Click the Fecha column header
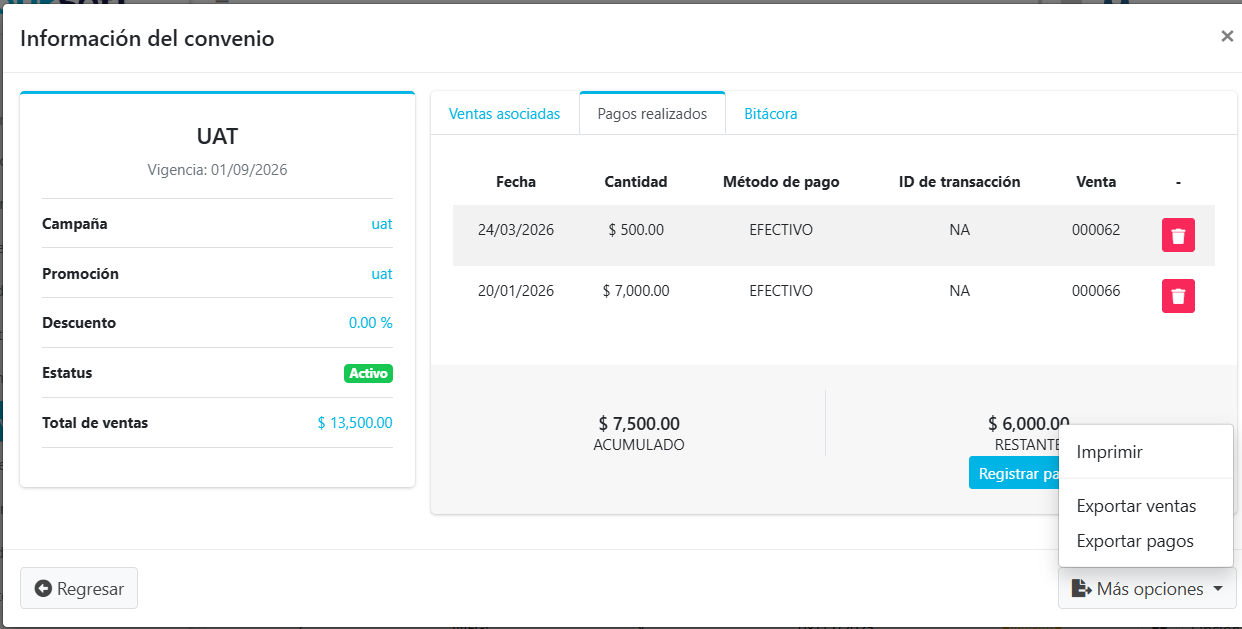 point(516,182)
